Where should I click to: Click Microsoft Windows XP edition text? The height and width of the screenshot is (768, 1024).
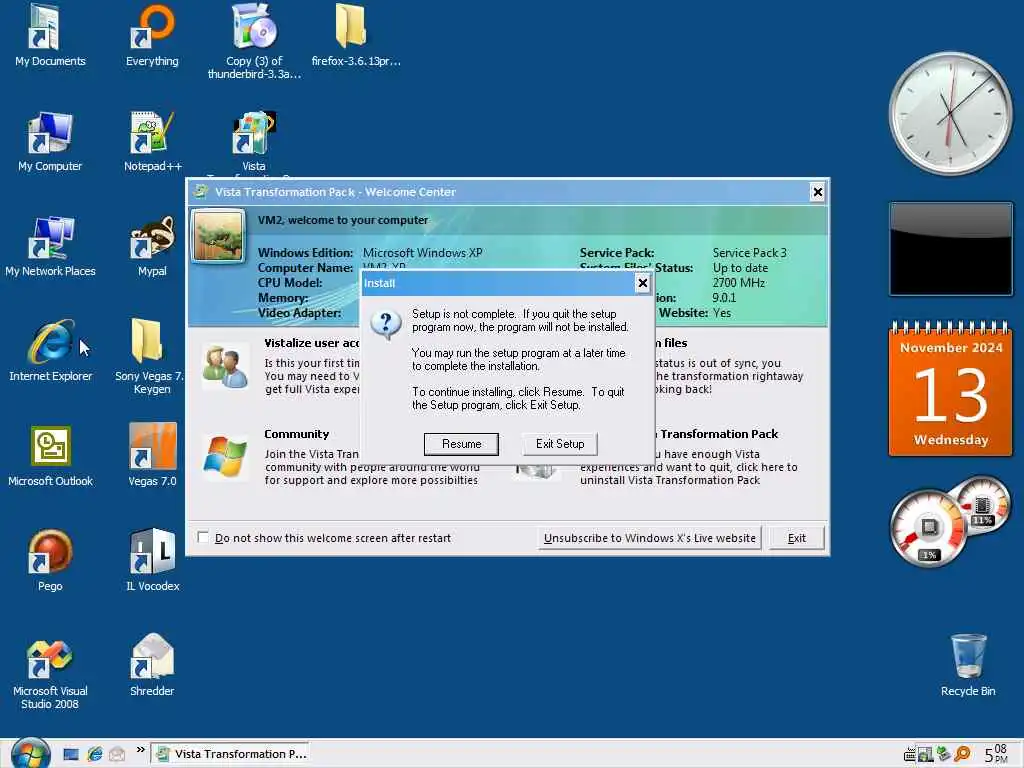coord(423,253)
